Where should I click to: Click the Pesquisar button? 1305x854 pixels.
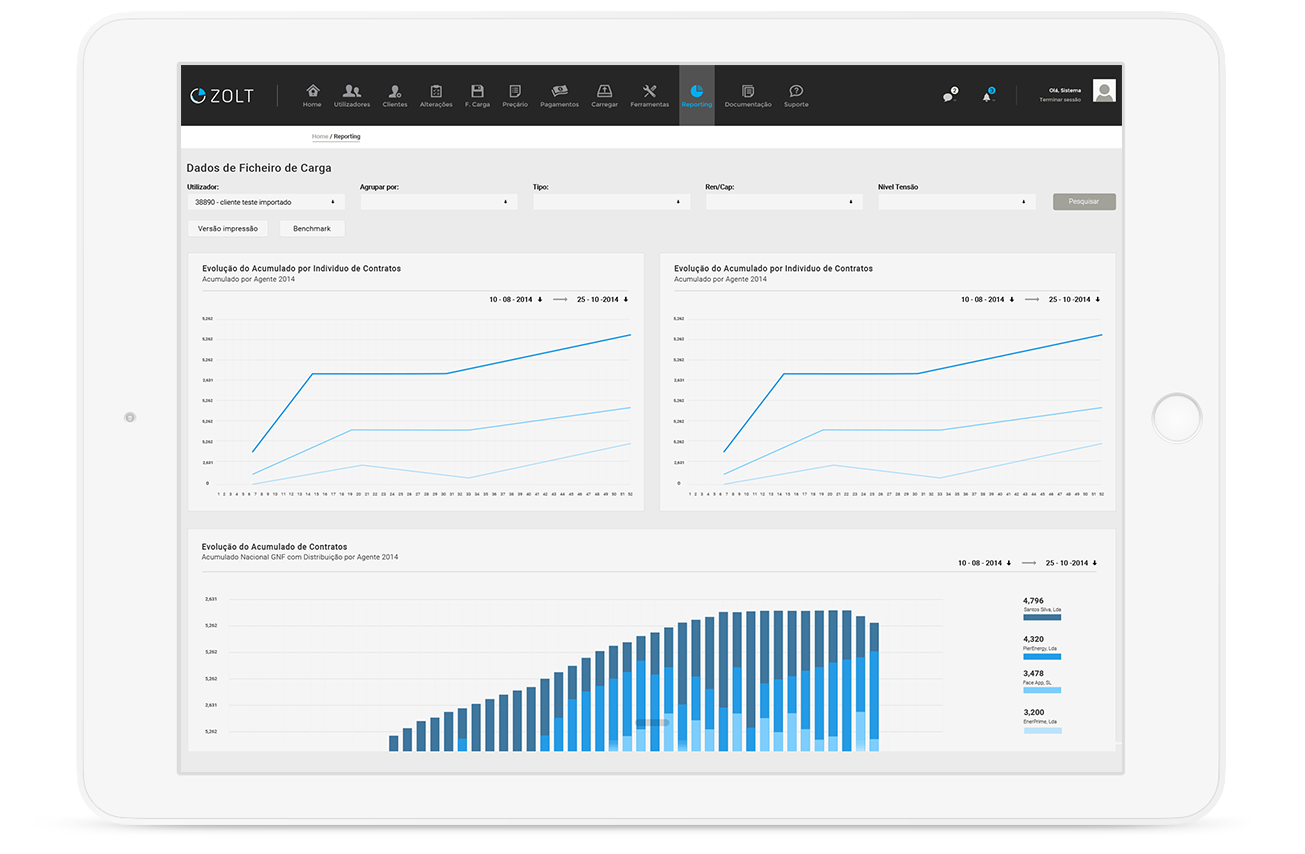pyautogui.click(x=1084, y=202)
